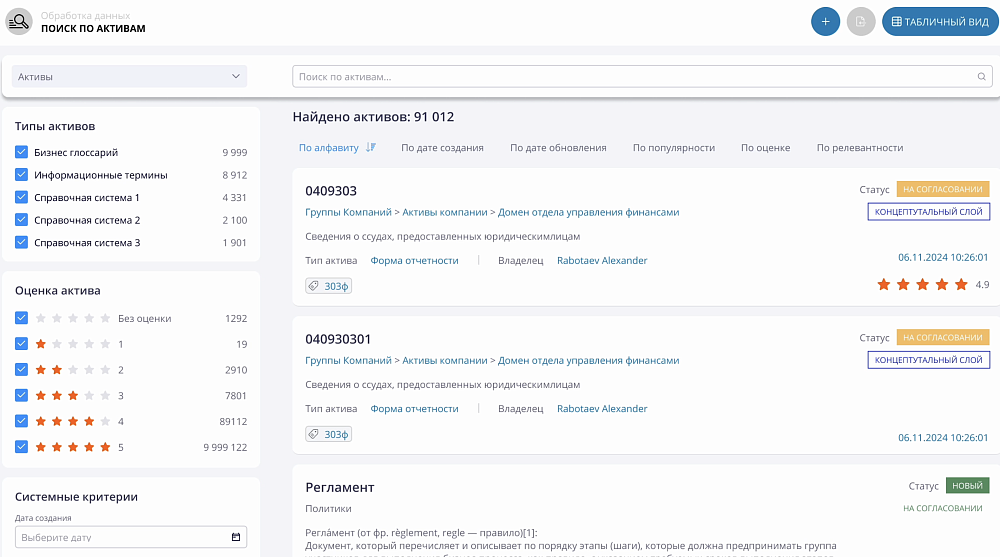This screenshot has width=1000, height=557.
Task: Switch to Табличный вид
Action: pos(940,22)
